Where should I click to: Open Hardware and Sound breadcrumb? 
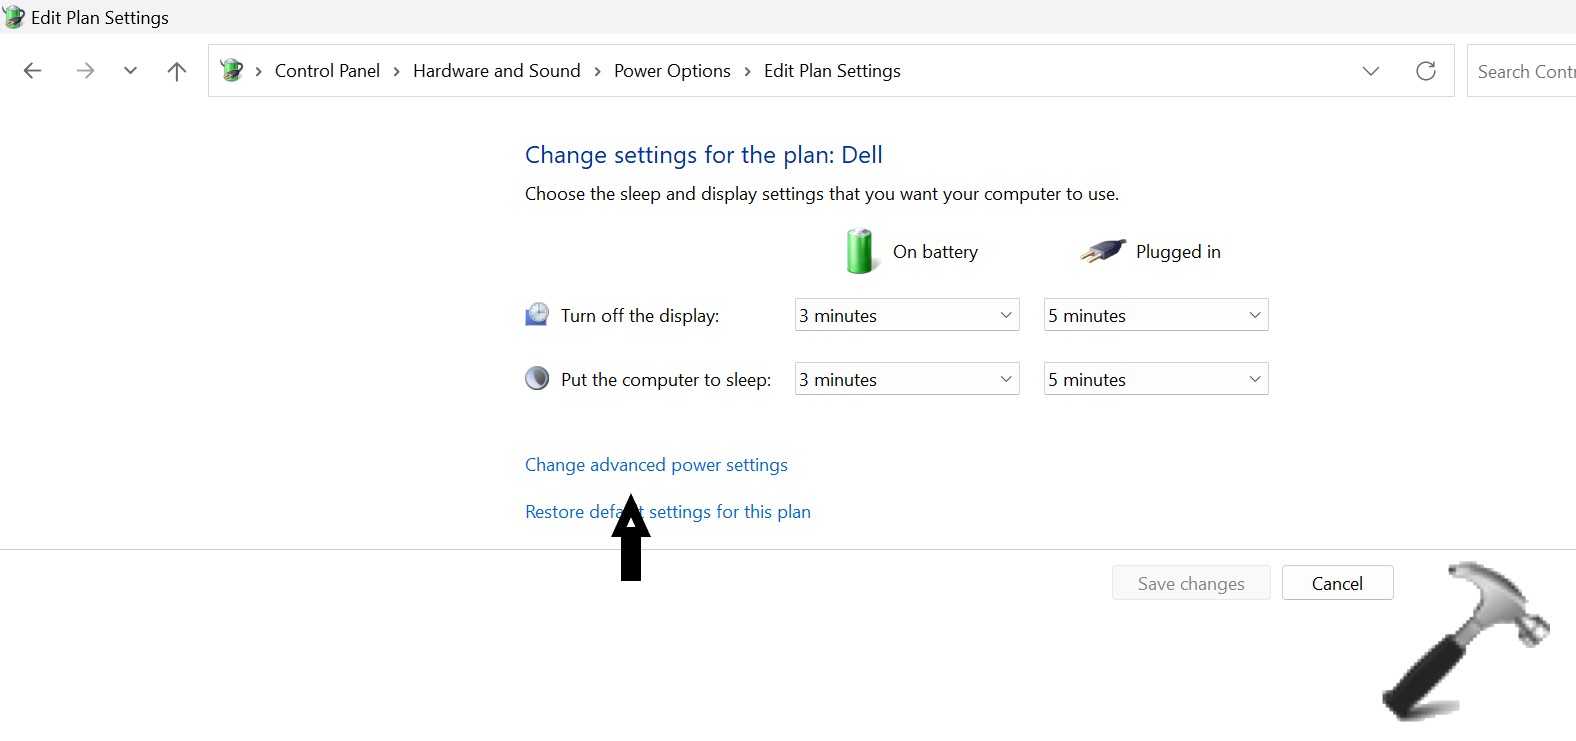496,71
